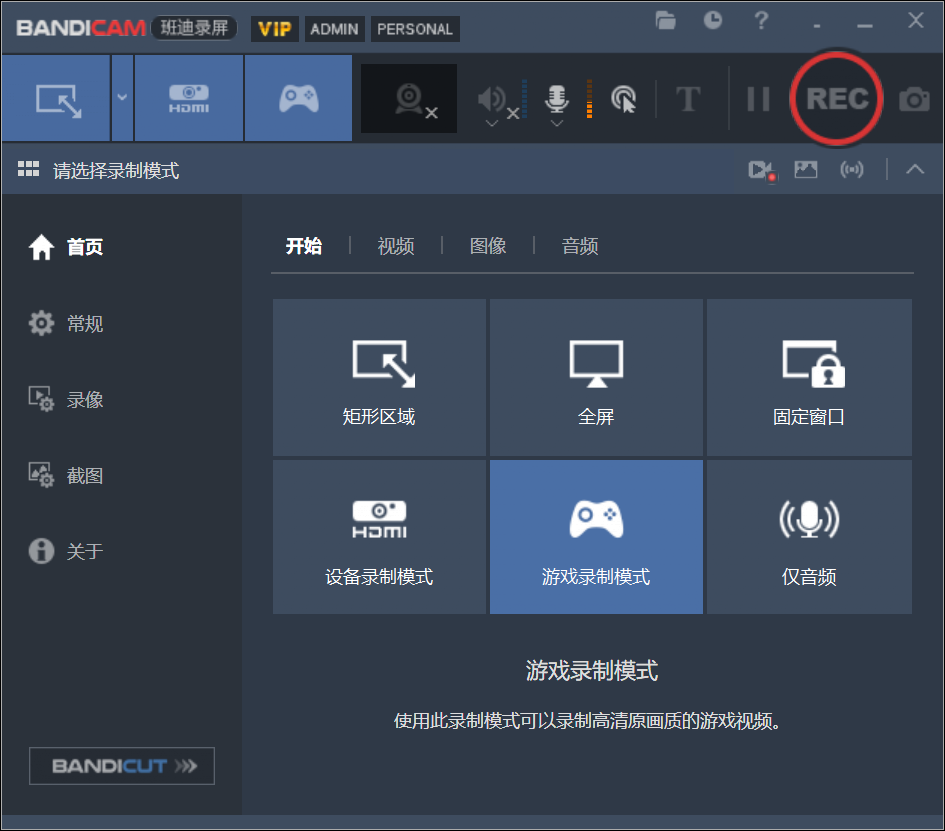Switch to the 视频 tab
This screenshot has height=831, width=945.
(x=396, y=246)
